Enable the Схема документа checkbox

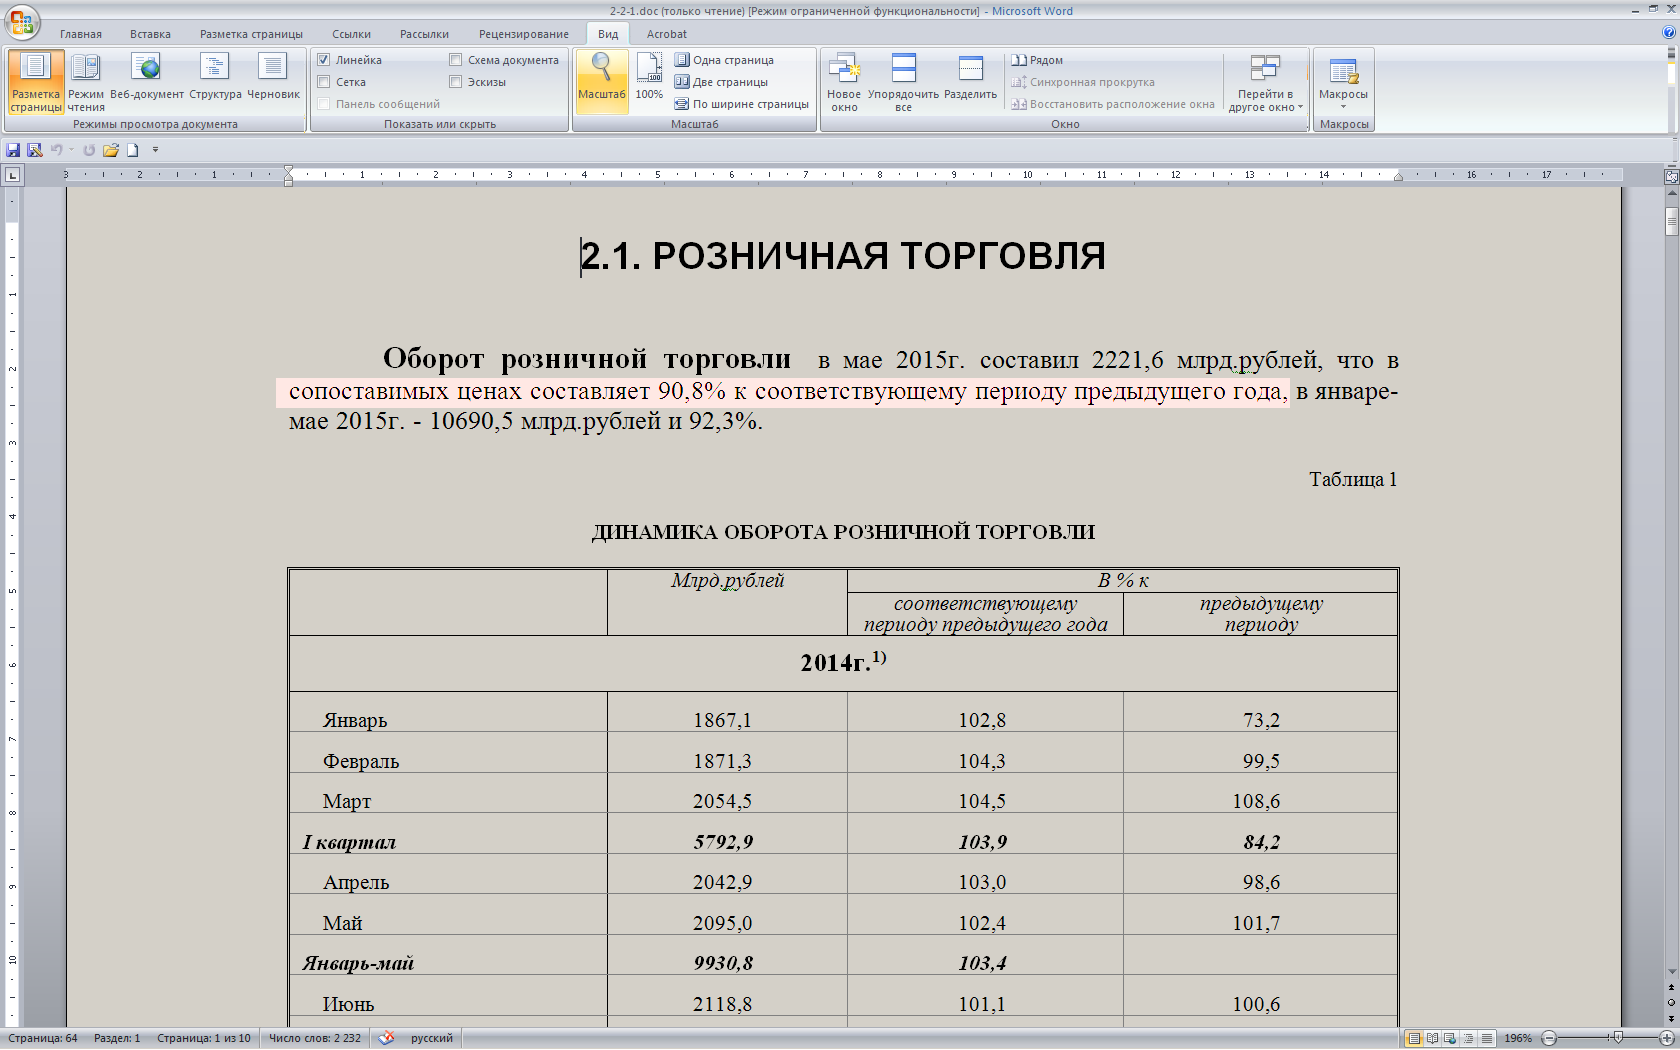456,60
